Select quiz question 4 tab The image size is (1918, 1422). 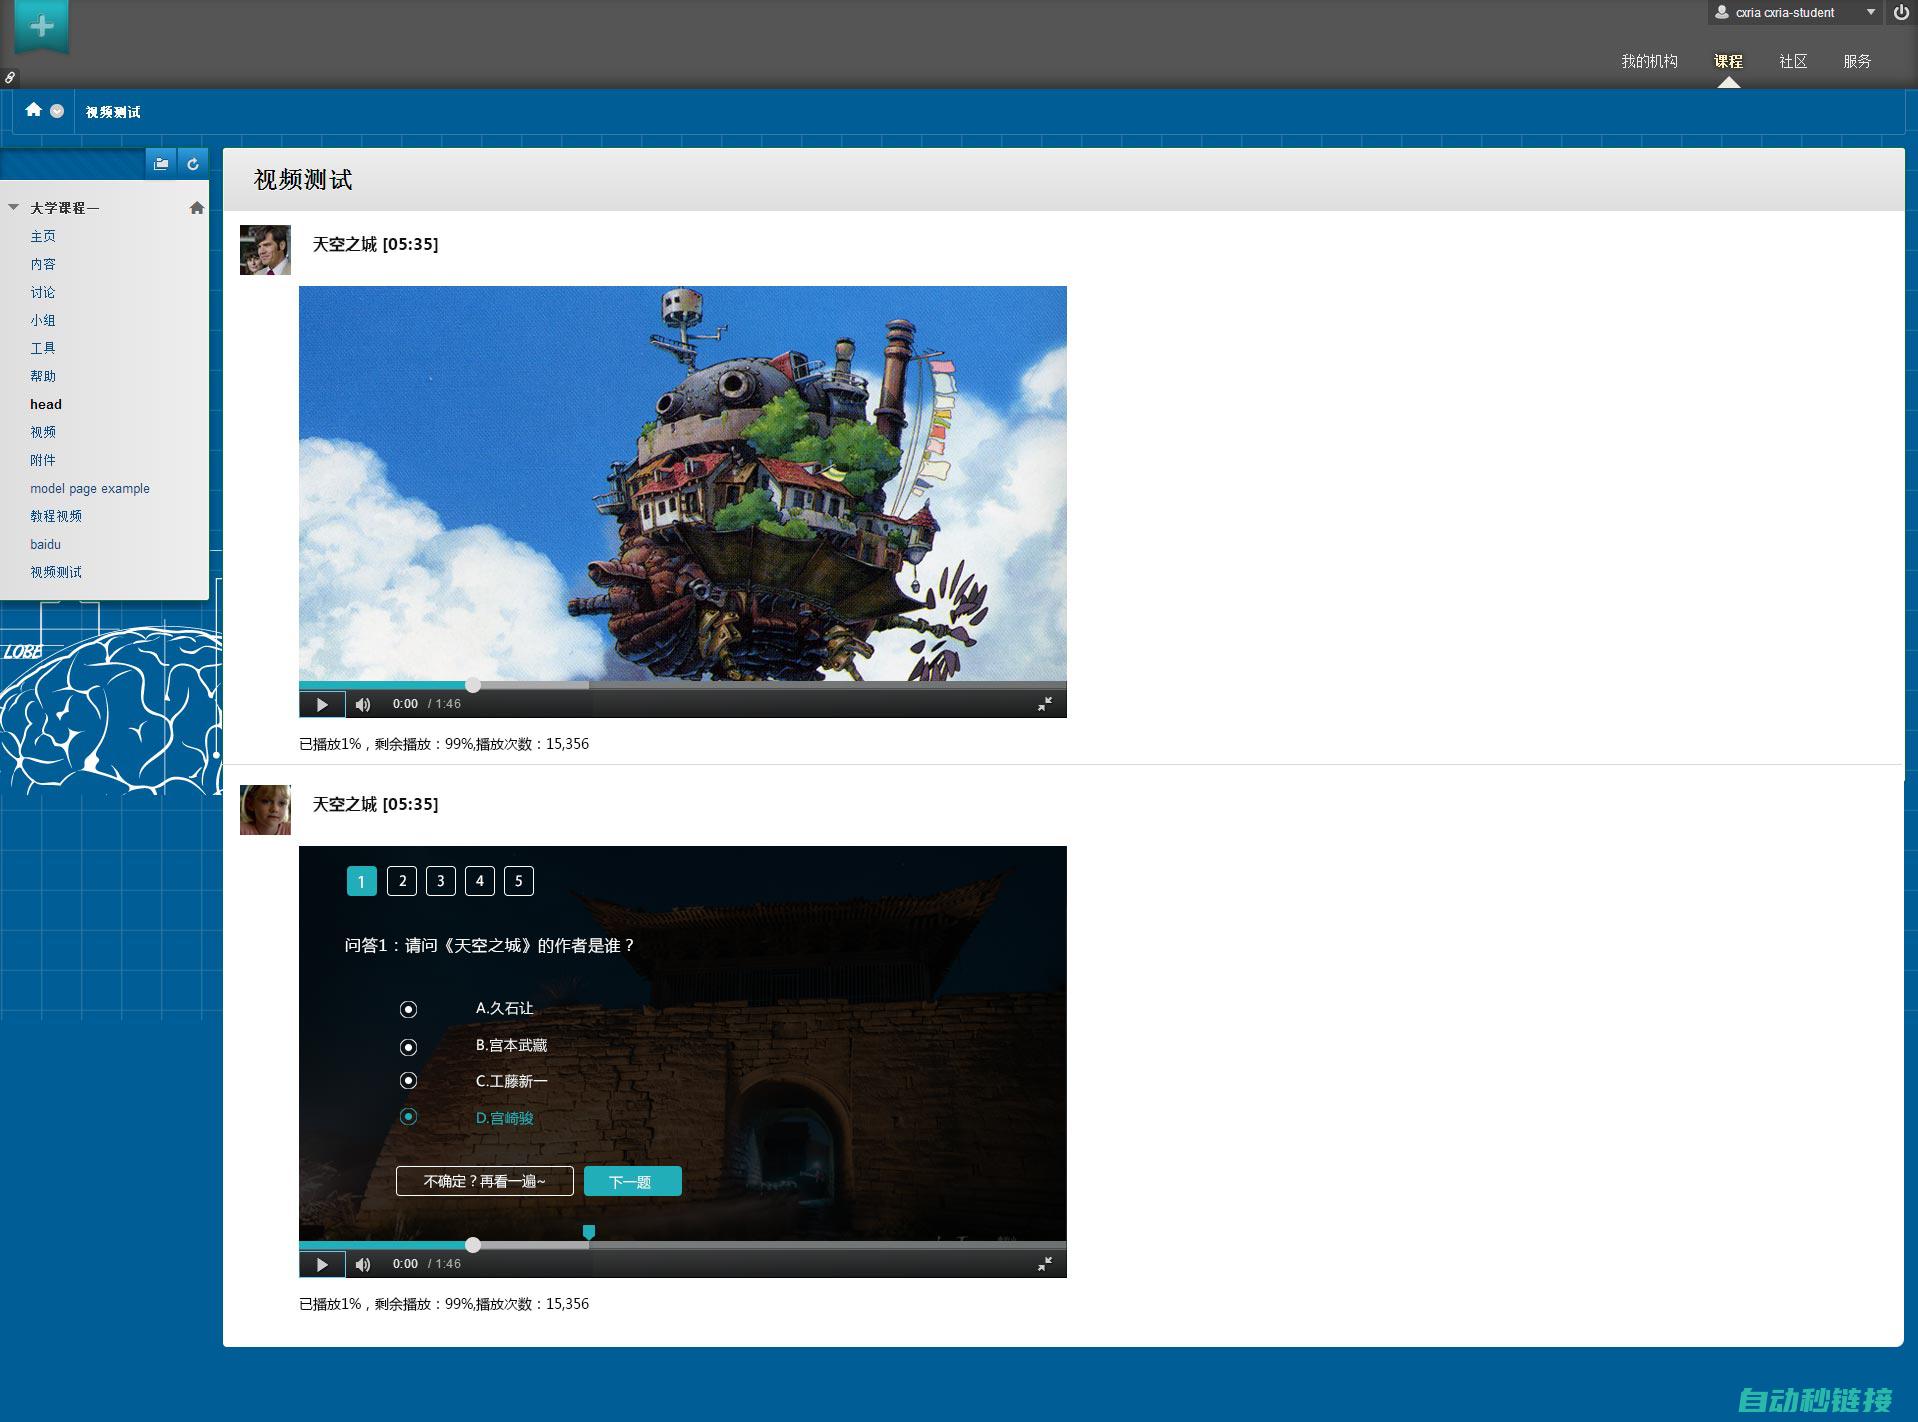480,881
